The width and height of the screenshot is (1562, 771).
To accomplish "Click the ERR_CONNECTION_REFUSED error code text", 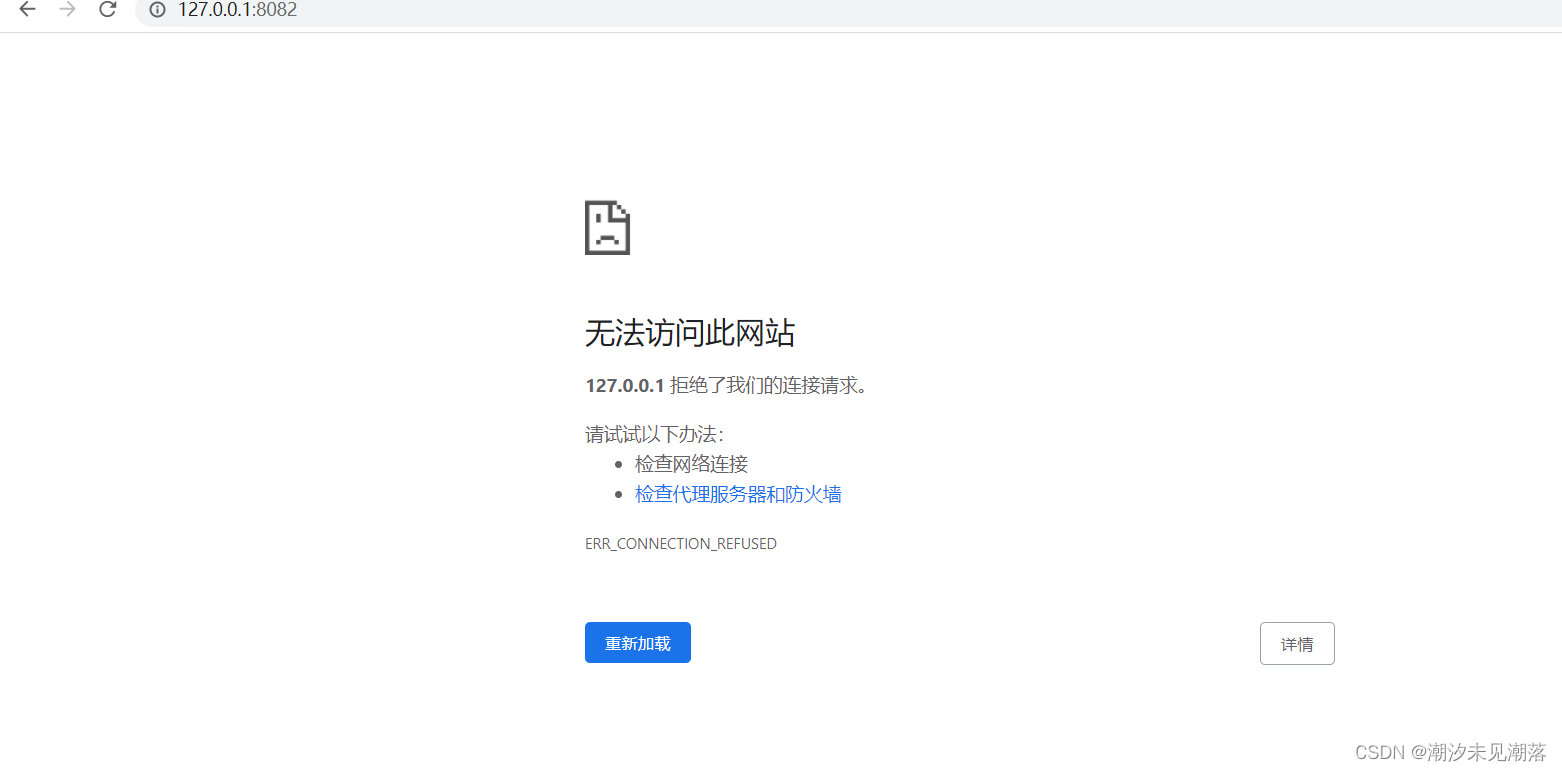I will pos(681,543).
